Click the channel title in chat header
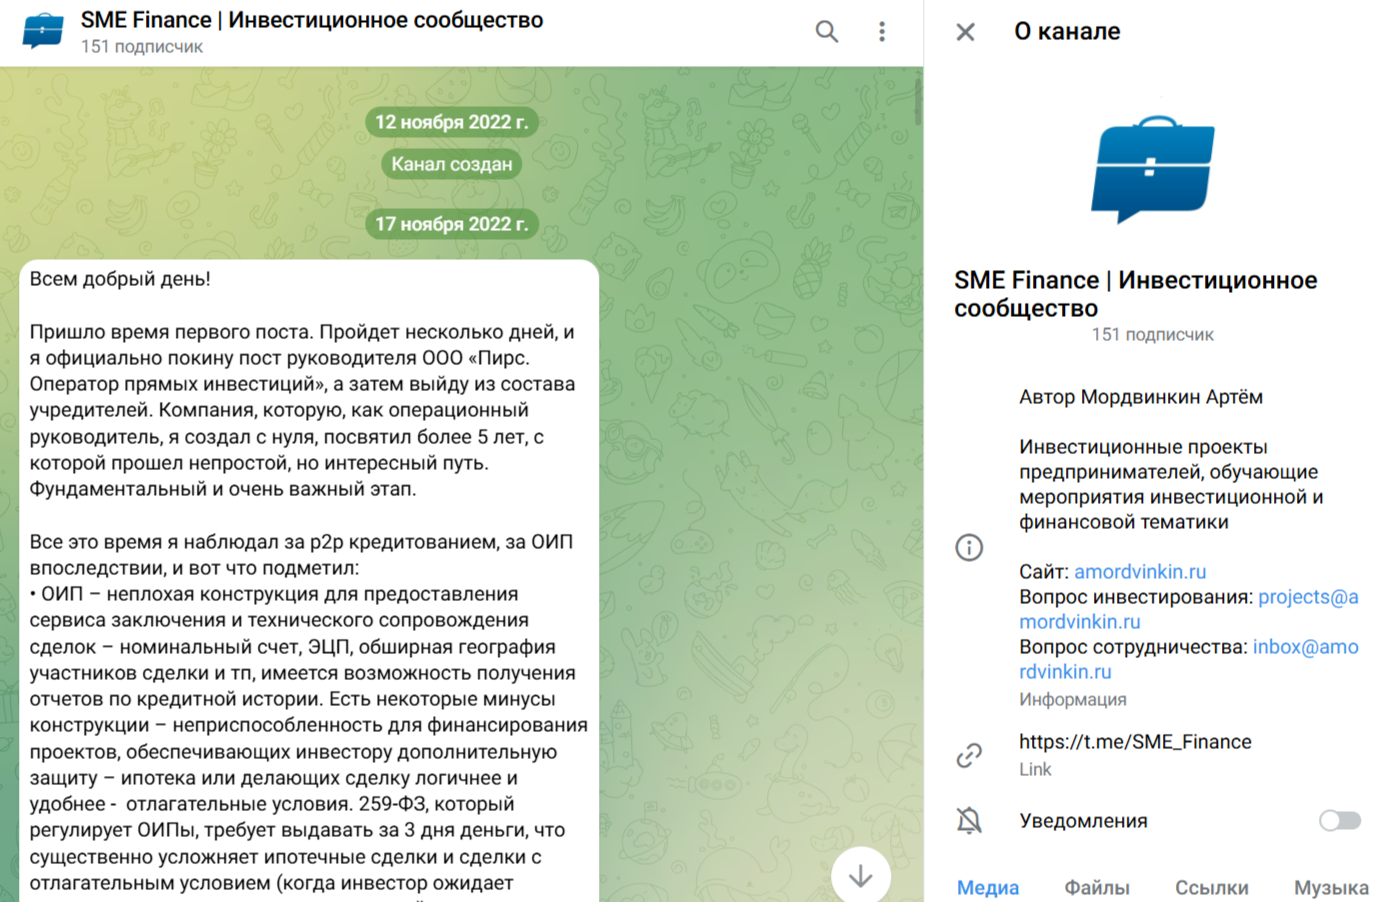The width and height of the screenshot is (1391, 902). [312, 20]
